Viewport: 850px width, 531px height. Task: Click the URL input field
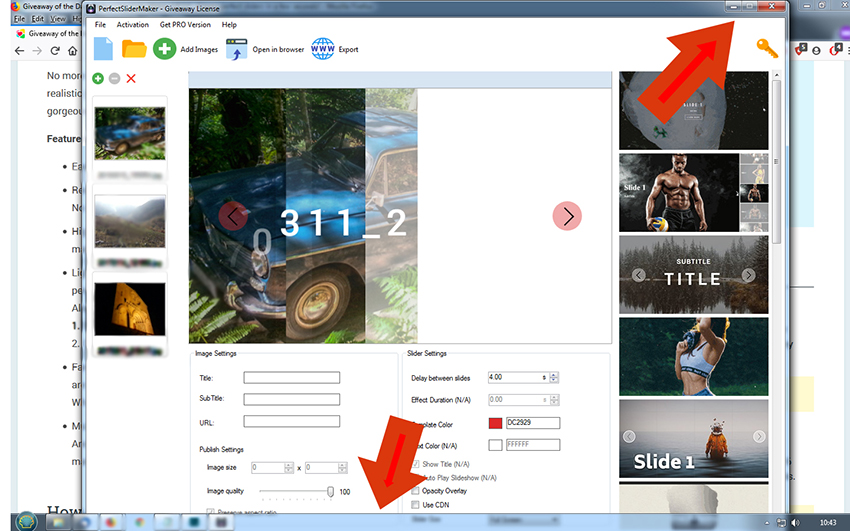pyautogui.click(x=292, y=422)
